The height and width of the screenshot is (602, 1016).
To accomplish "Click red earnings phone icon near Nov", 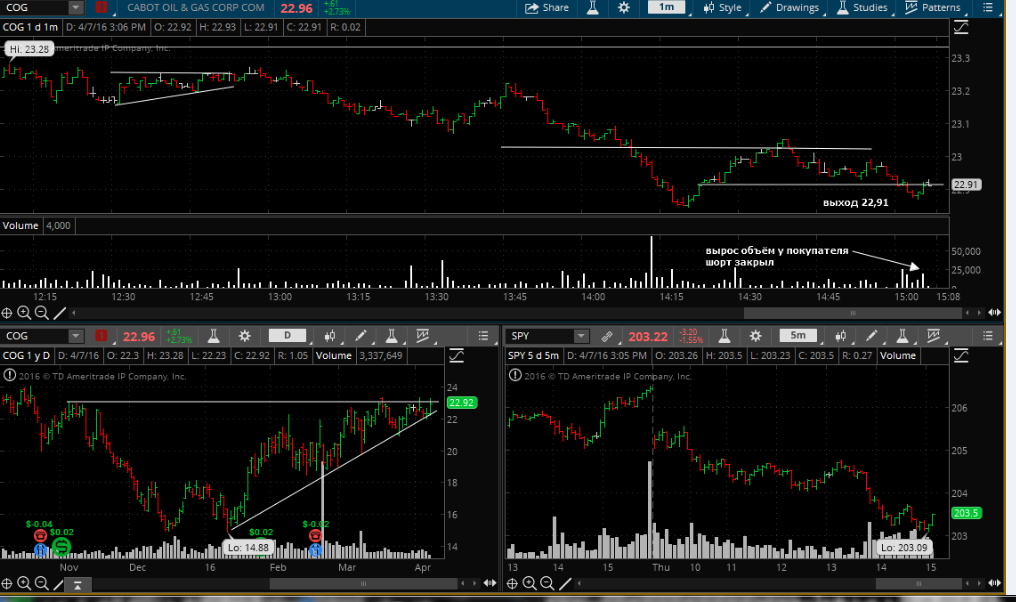I will click(x=40, y=535).
